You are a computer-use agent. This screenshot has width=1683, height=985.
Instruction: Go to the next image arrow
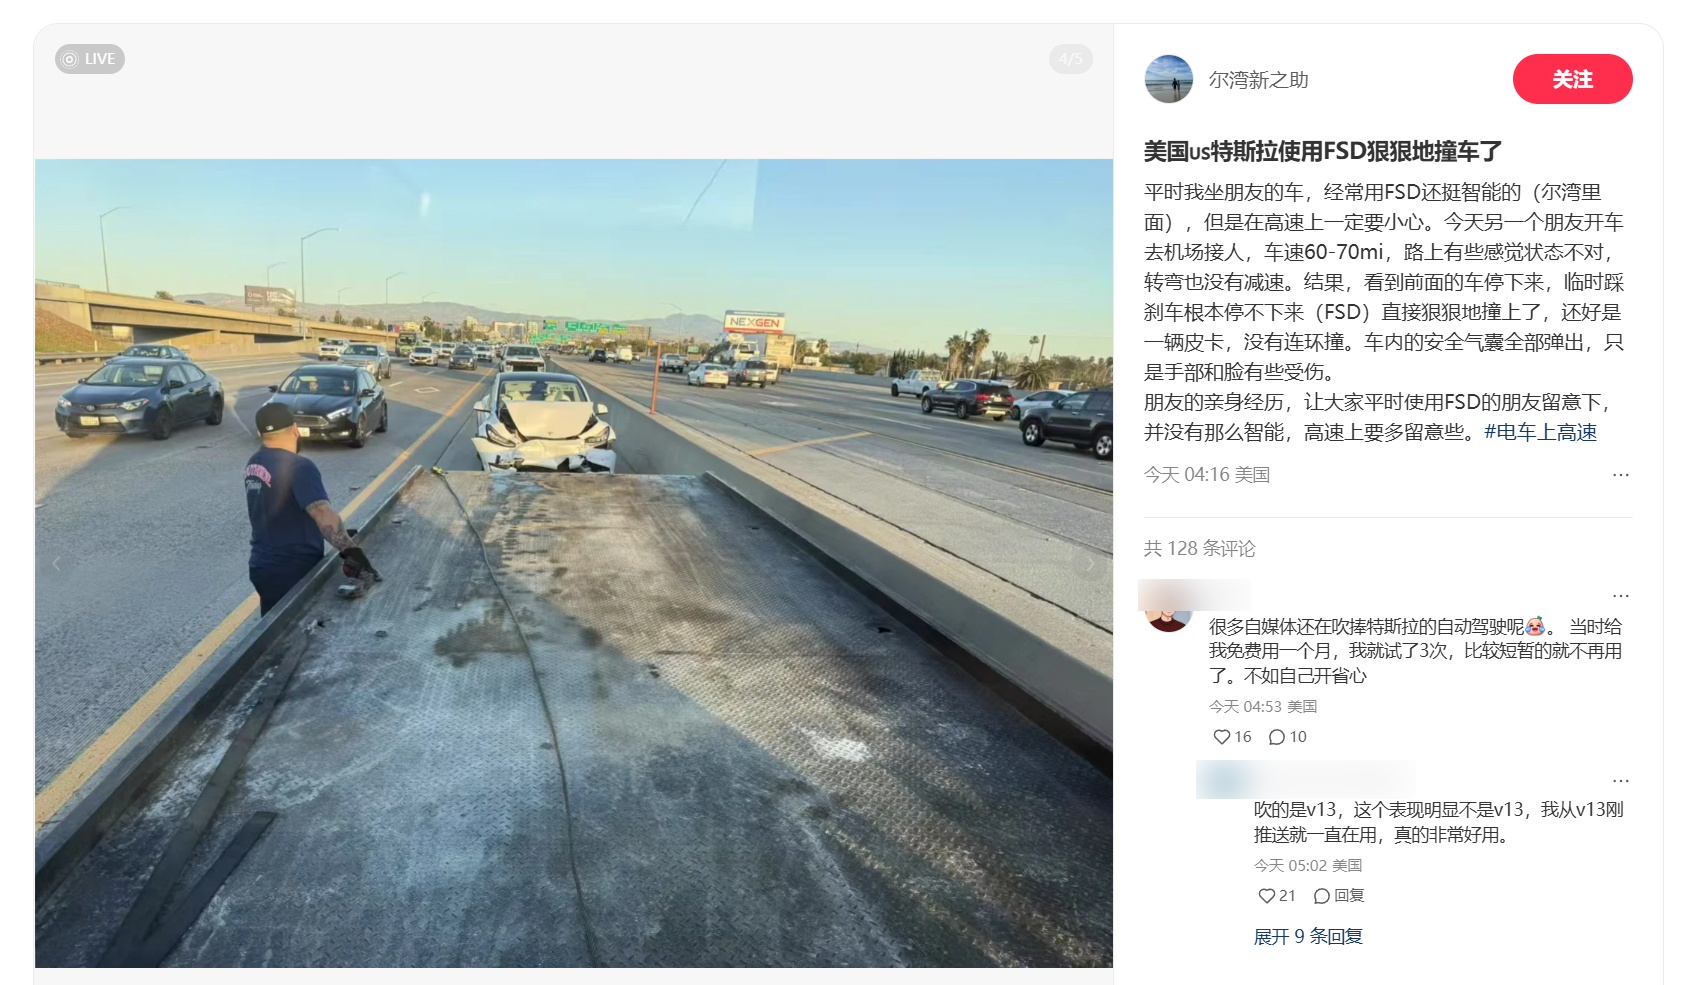[1090, 563]
